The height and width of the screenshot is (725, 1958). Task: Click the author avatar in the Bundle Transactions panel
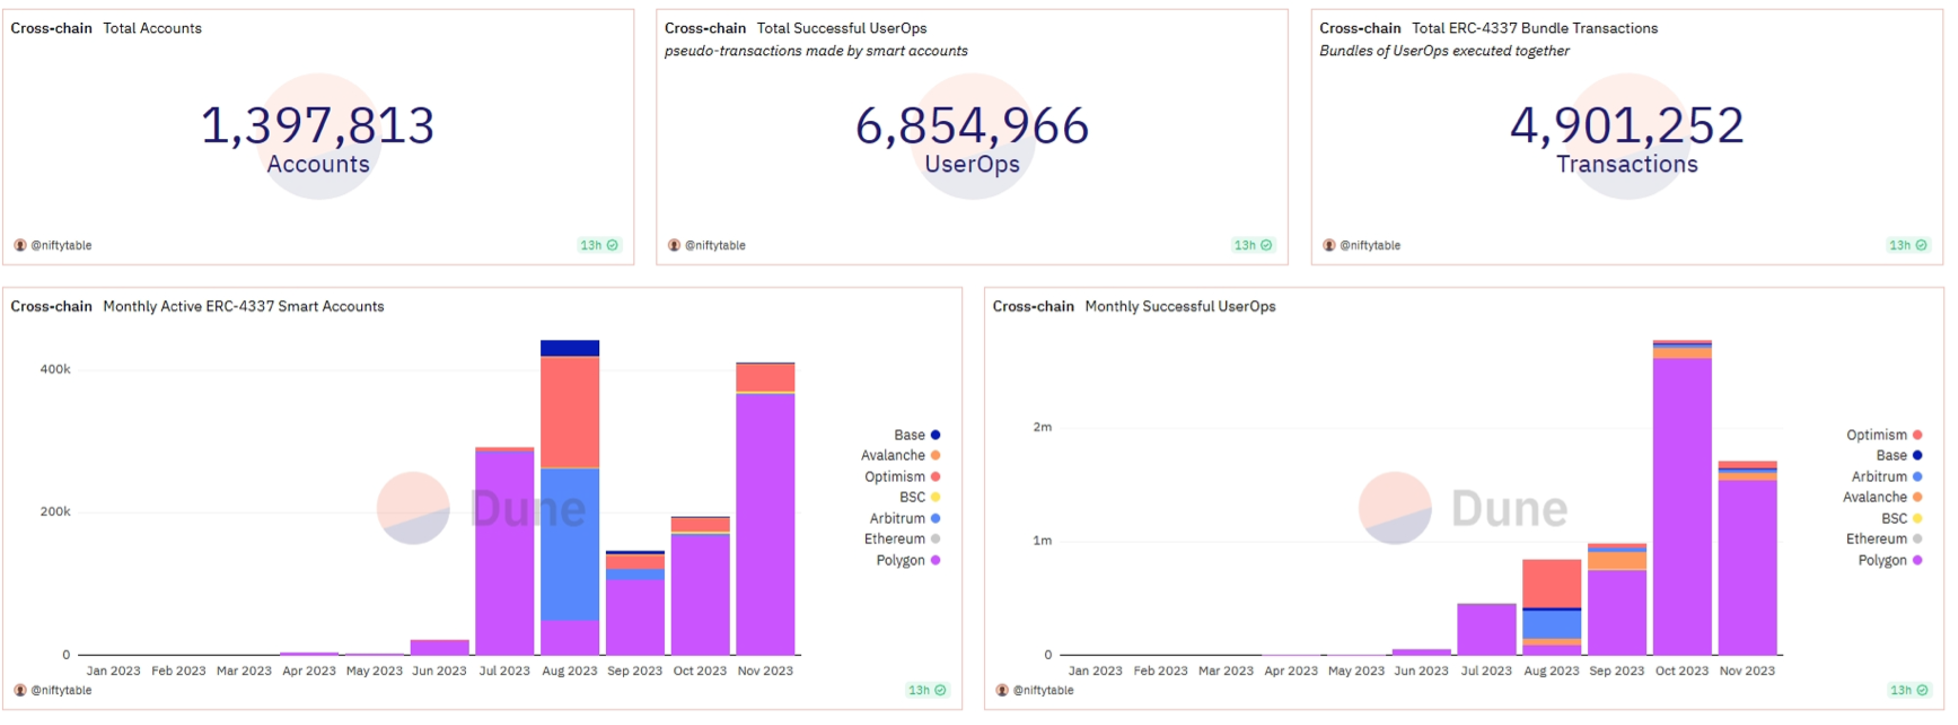(x=1329, y=245)
